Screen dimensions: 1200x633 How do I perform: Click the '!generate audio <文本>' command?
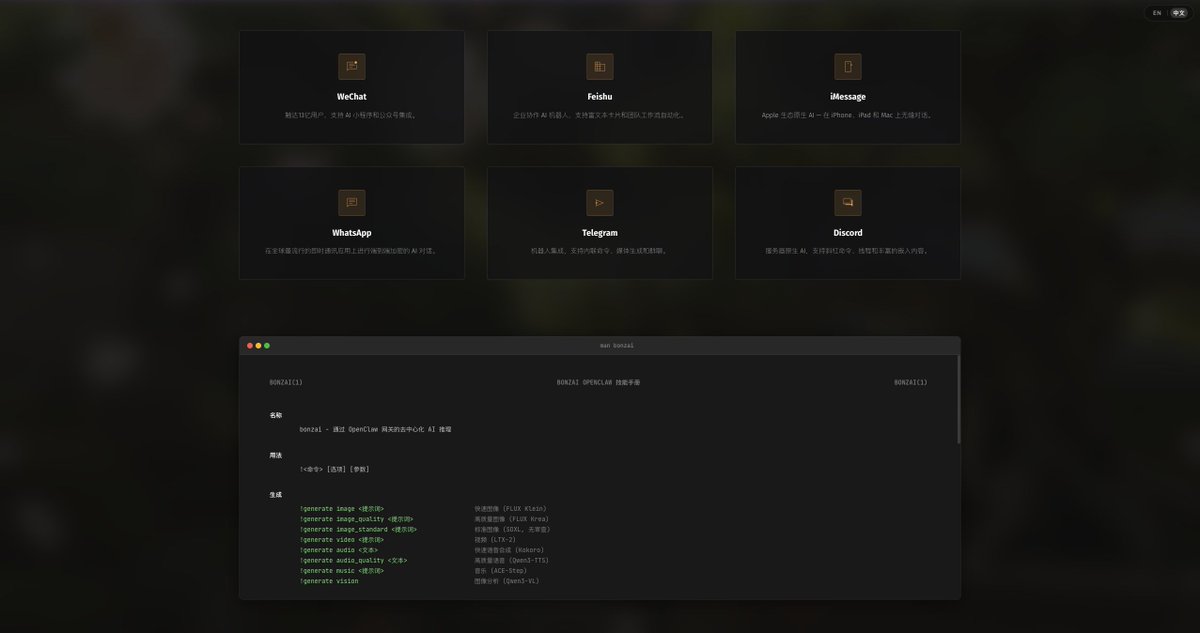pos(339,550)
